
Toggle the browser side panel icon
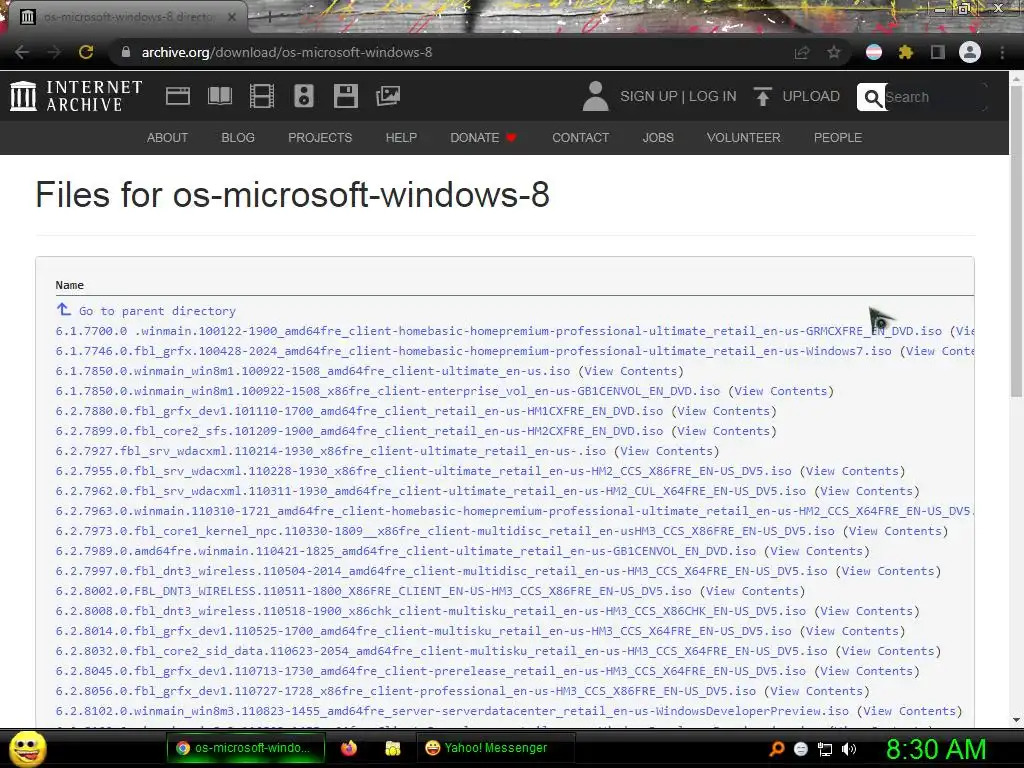coord(938,52)
